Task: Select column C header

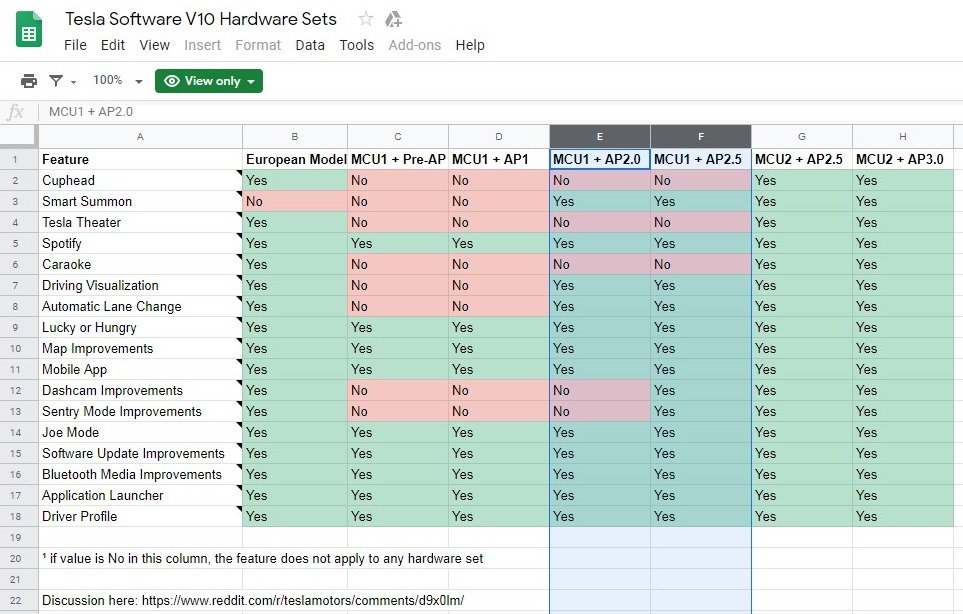Action: coord(398,136)
